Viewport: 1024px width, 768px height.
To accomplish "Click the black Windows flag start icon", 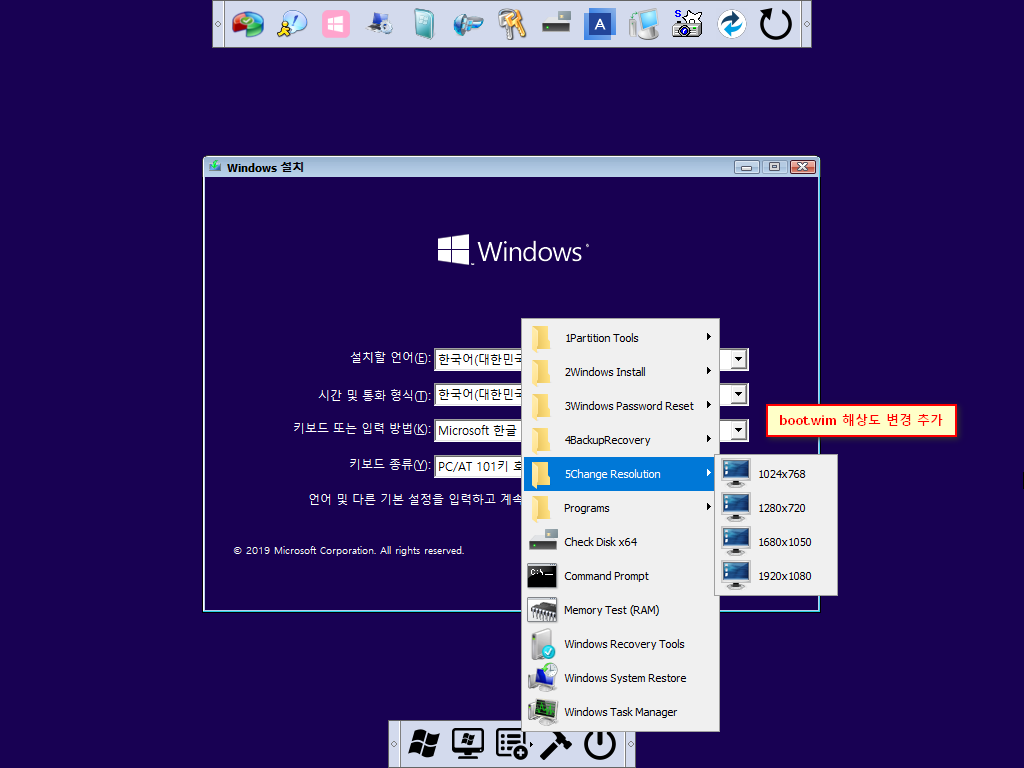I will 424,744.
